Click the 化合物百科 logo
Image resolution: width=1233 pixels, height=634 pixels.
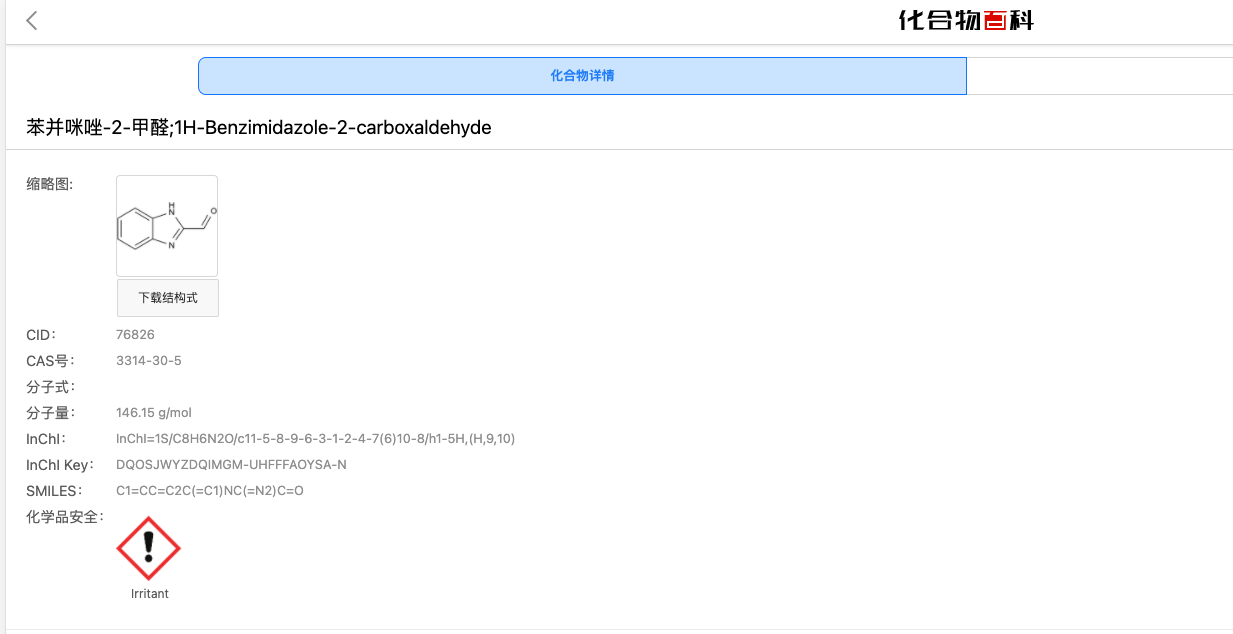coord(966,20)
